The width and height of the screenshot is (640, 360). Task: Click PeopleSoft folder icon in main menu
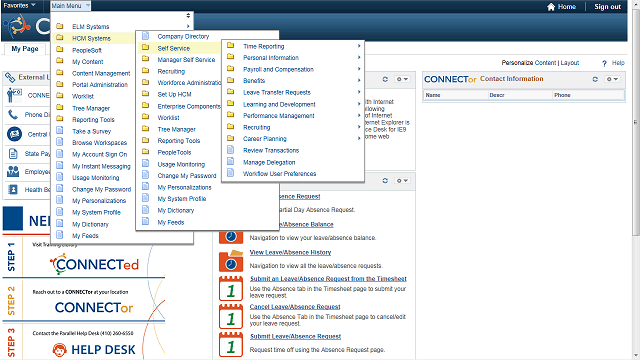click(60, 49)
